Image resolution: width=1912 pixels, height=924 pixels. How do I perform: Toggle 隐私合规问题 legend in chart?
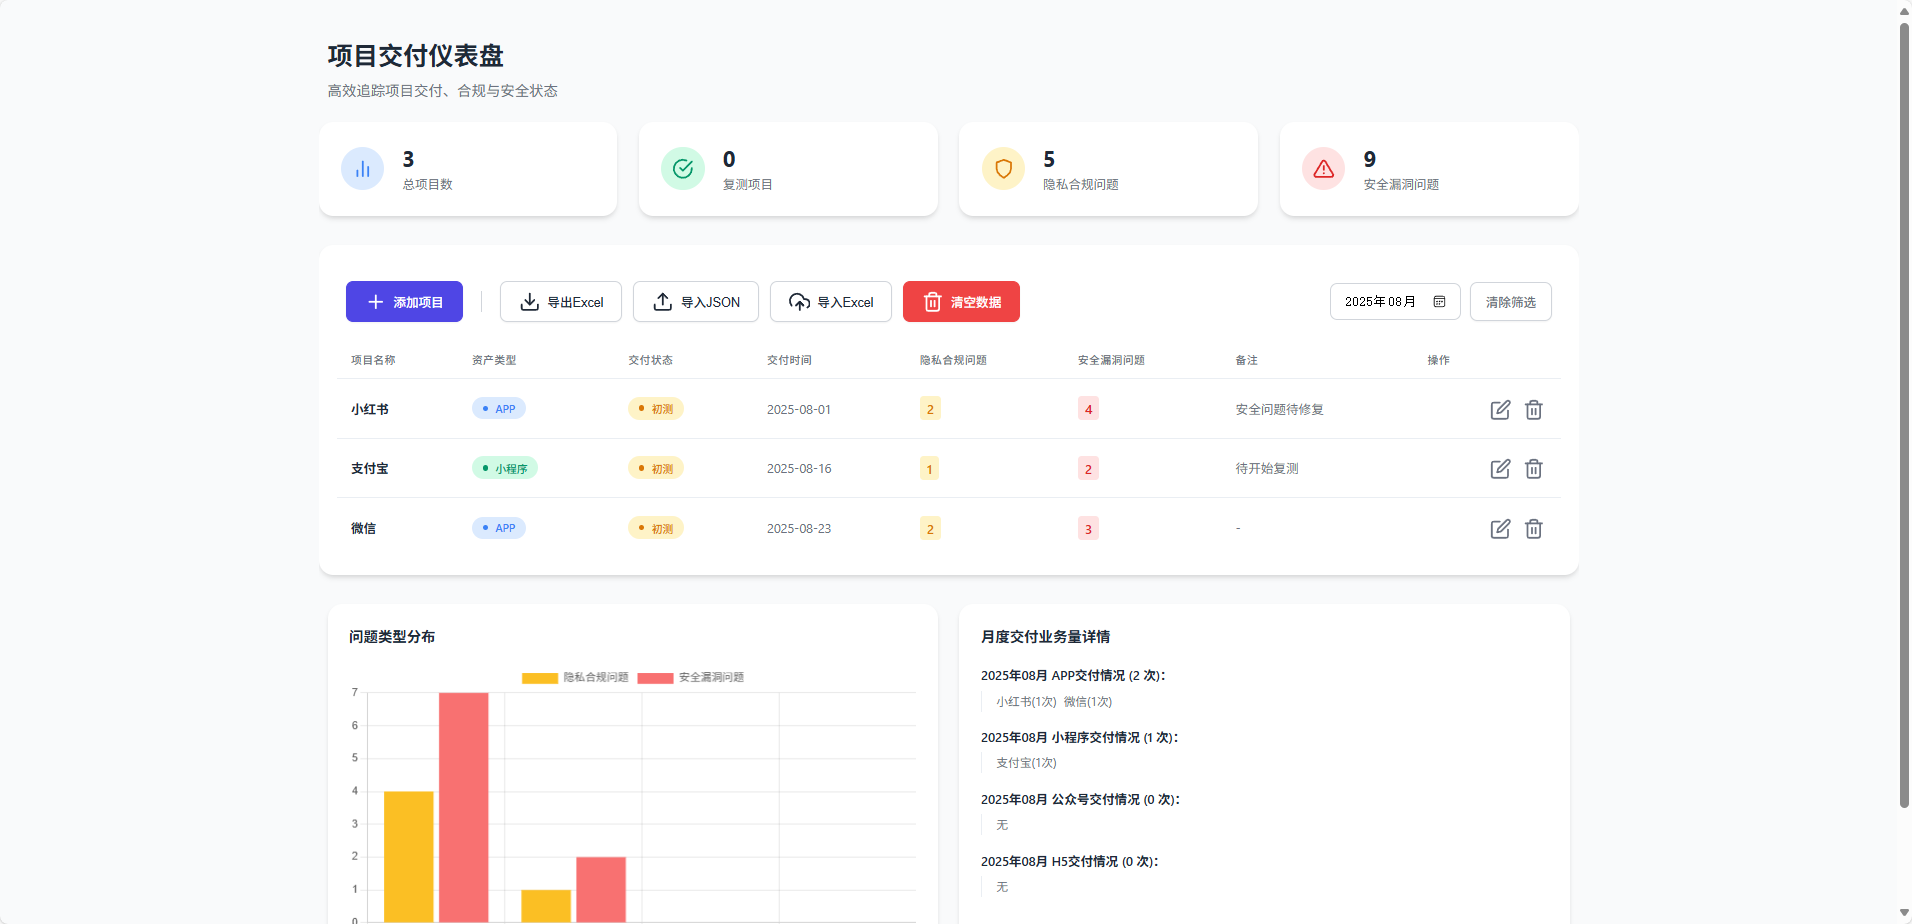pyautogui.click(x=575, y=678)
